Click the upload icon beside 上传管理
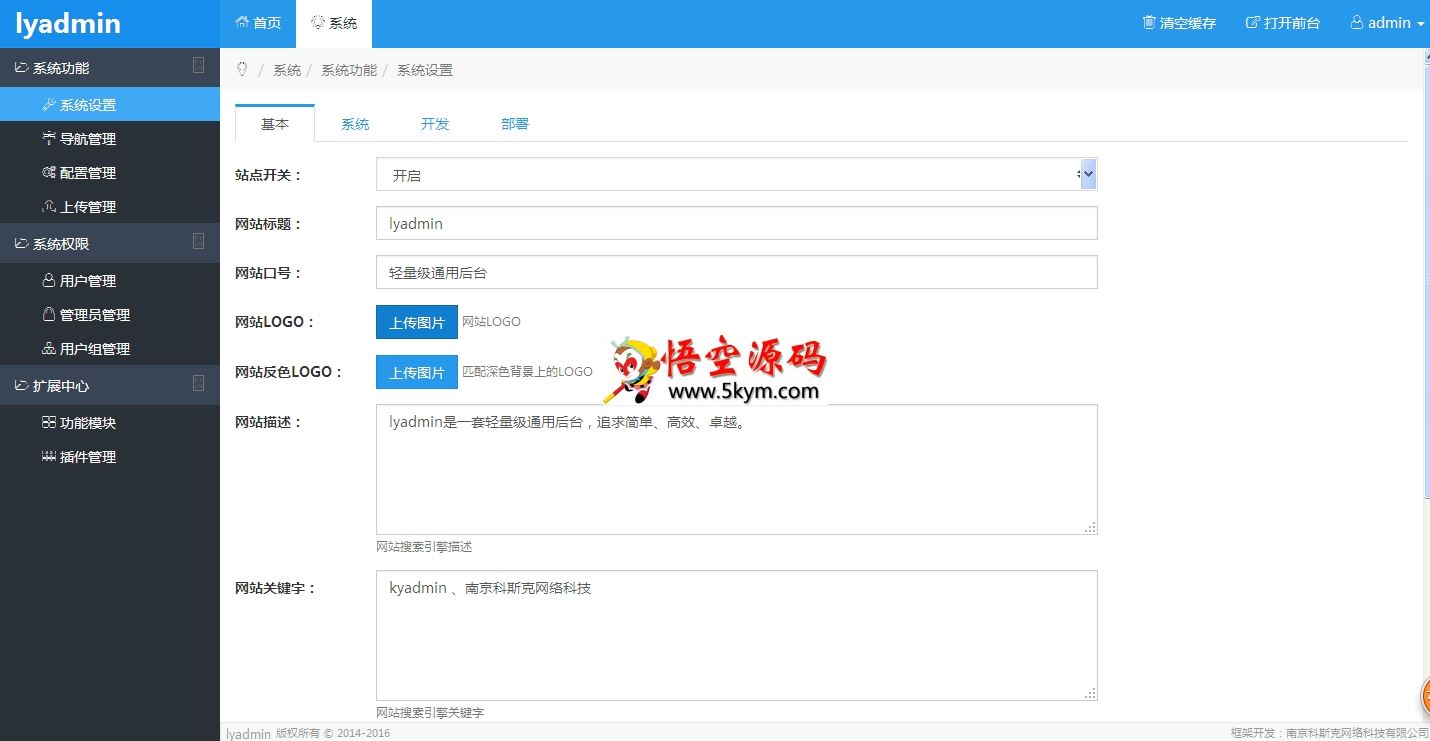This screenshot has height=741, width=1430. [x=48, y=207]
